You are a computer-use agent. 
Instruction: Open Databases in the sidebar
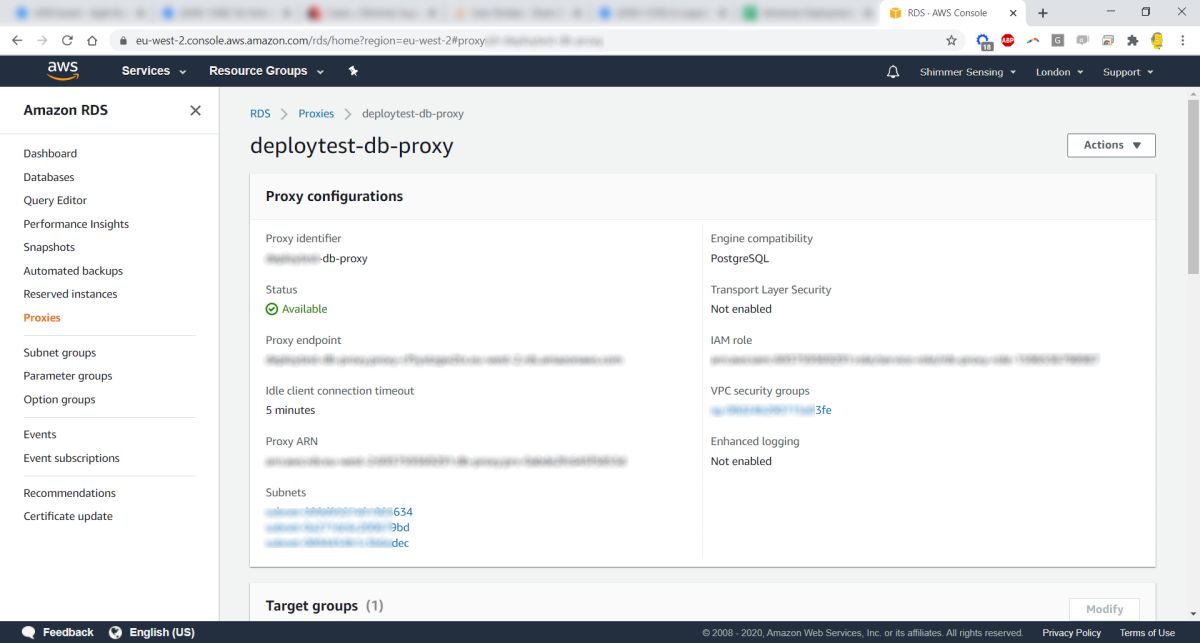click(x=49, y=177)
